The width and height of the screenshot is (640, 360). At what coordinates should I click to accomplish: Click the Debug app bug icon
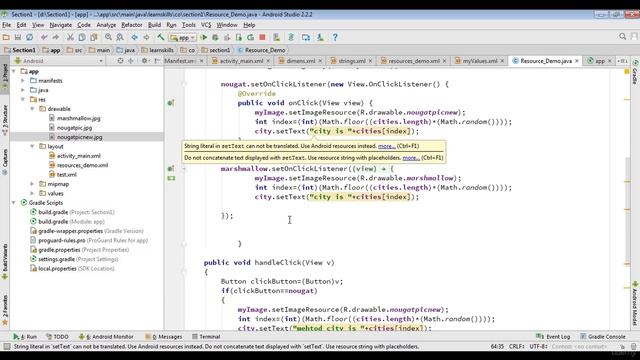click(215, 37)
